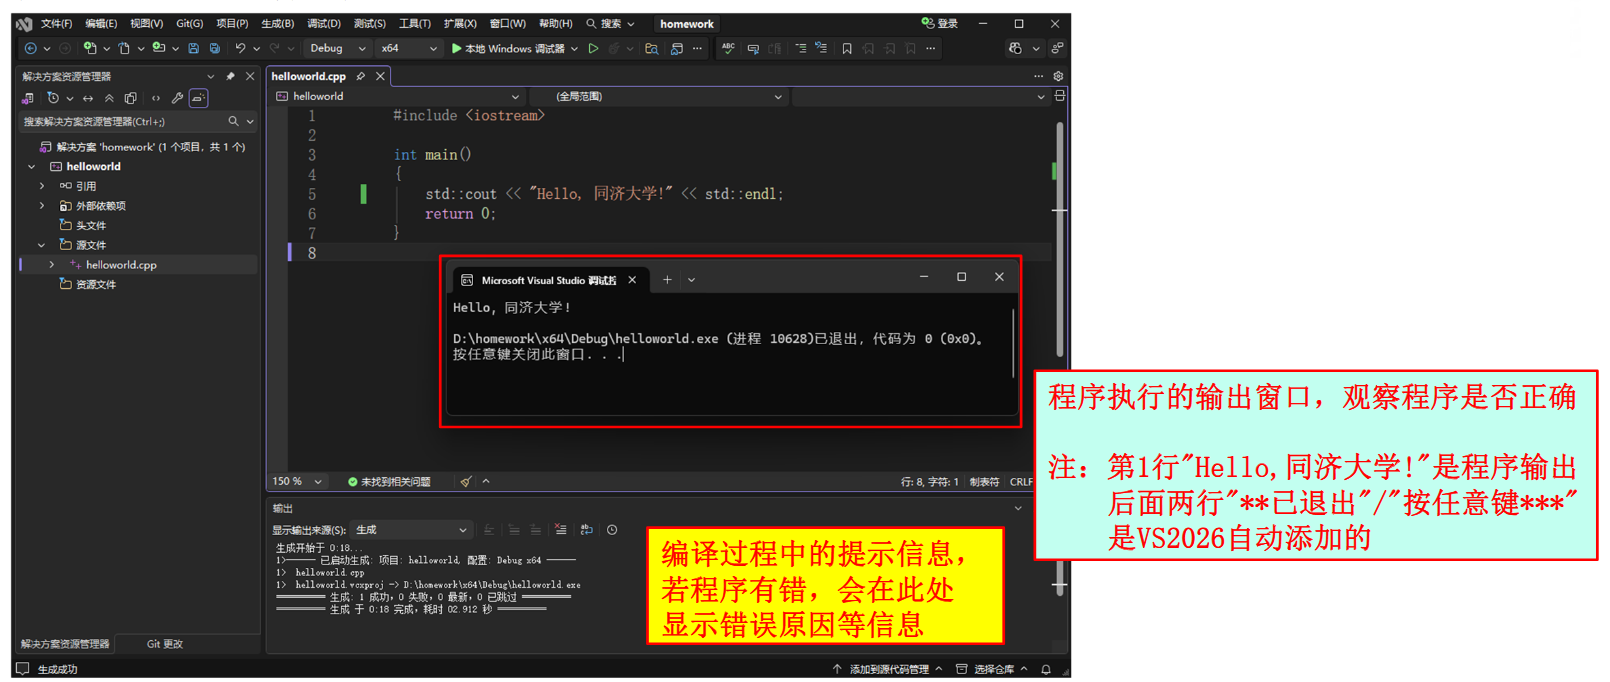Sync with Active Document icon
The height and width of the screenshot is (682, 1610).
88,98
